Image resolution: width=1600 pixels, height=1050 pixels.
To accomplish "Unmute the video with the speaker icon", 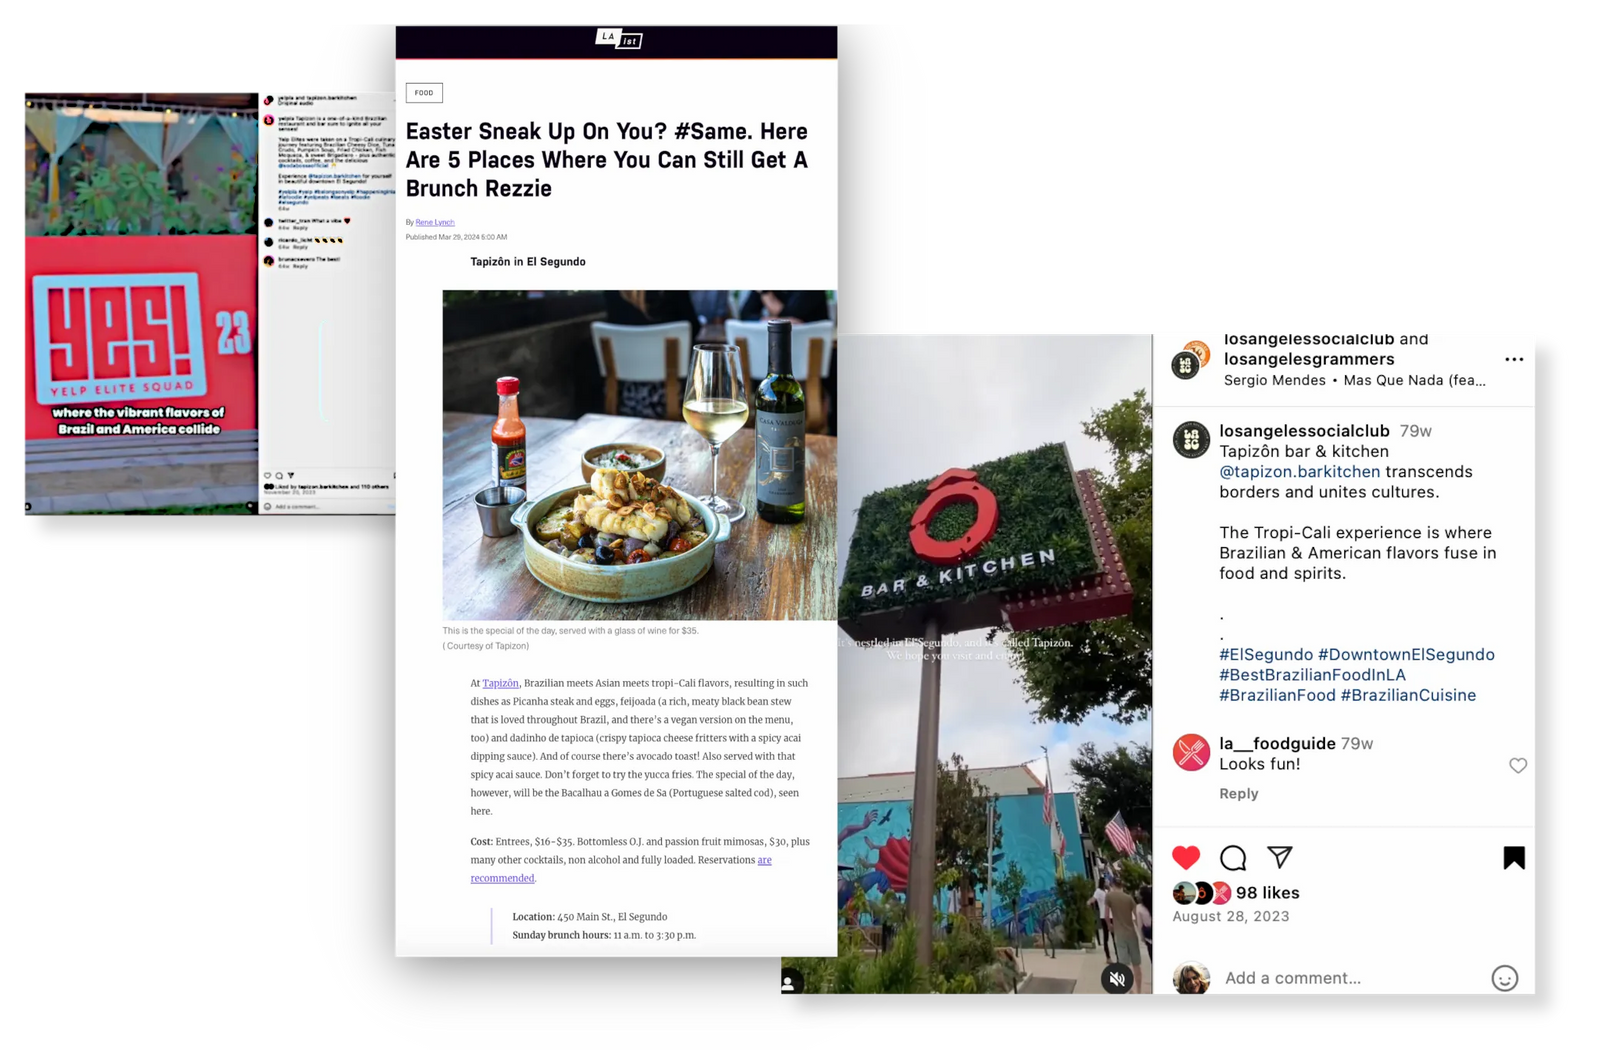I will [x=1117, y=979].
